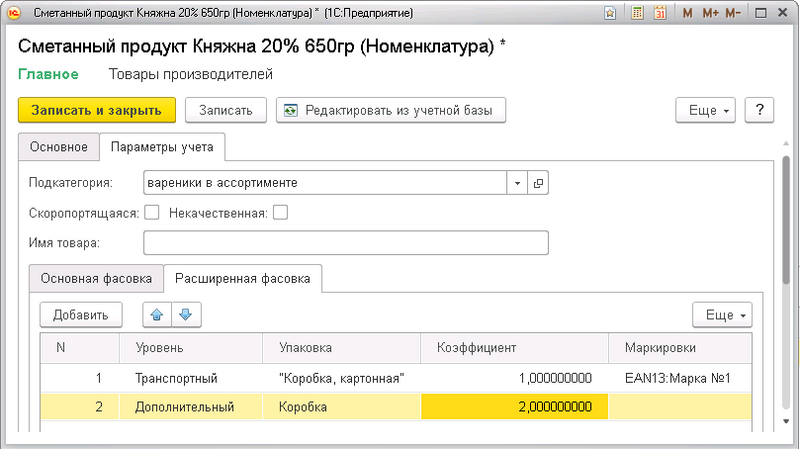Select the 1,000000000 coefficient cell
This screenshot has height=449, width=800.
[514, 378]
